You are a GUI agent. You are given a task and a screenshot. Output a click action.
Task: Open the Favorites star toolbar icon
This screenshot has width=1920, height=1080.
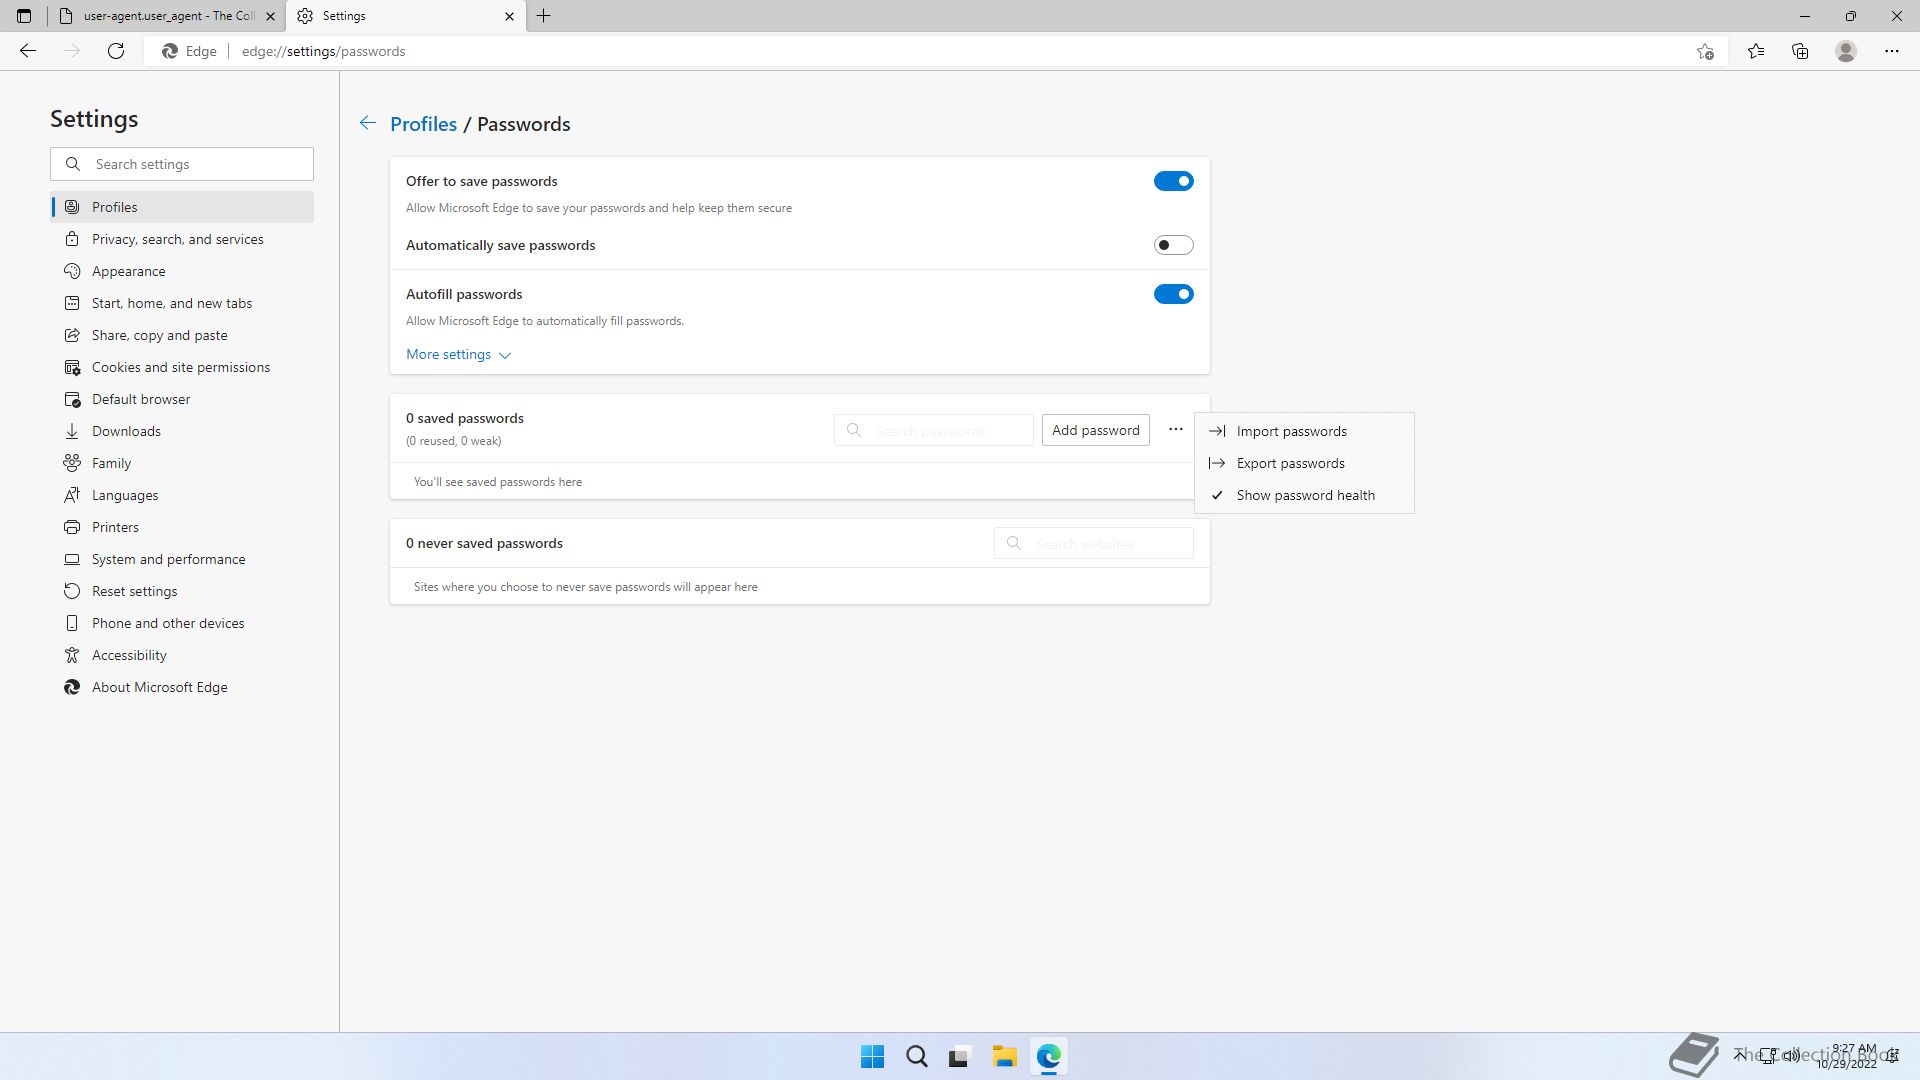[1756, 51]
